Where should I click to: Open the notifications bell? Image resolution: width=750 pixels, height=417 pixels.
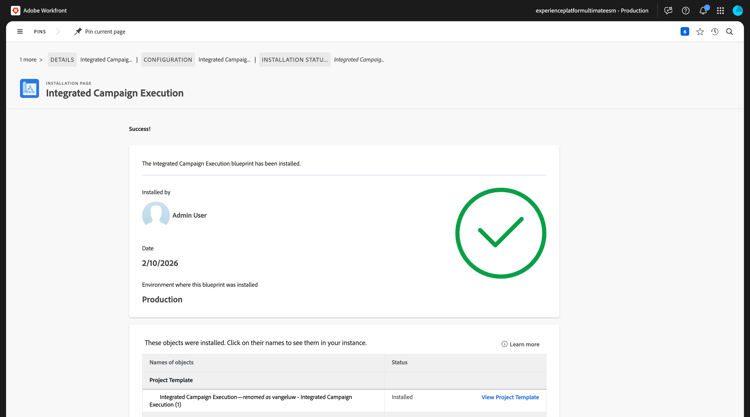(703, 11)
